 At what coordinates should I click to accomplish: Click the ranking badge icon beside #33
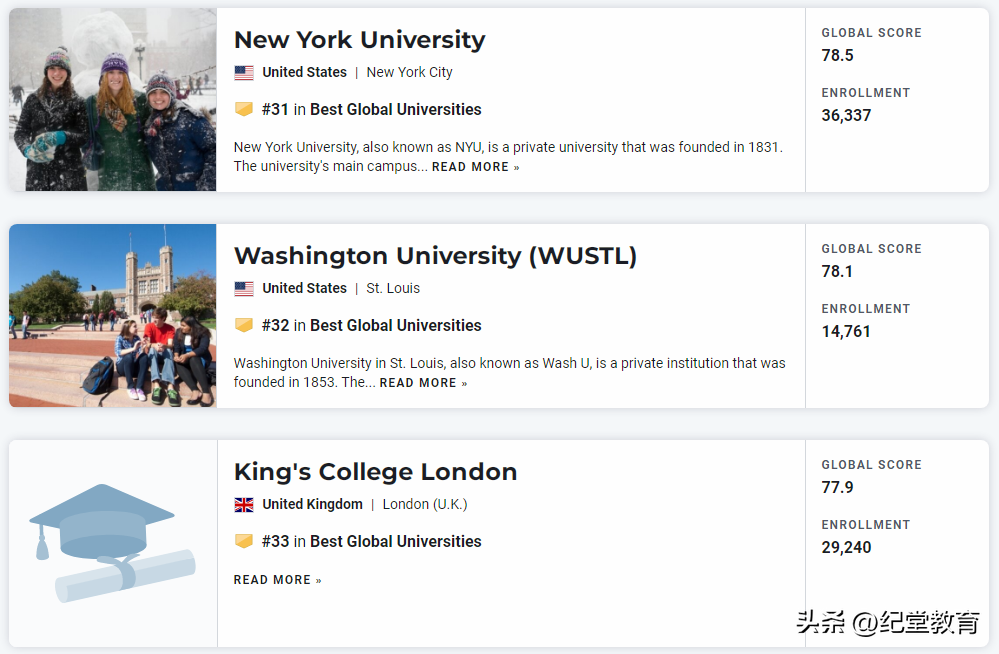244,541
